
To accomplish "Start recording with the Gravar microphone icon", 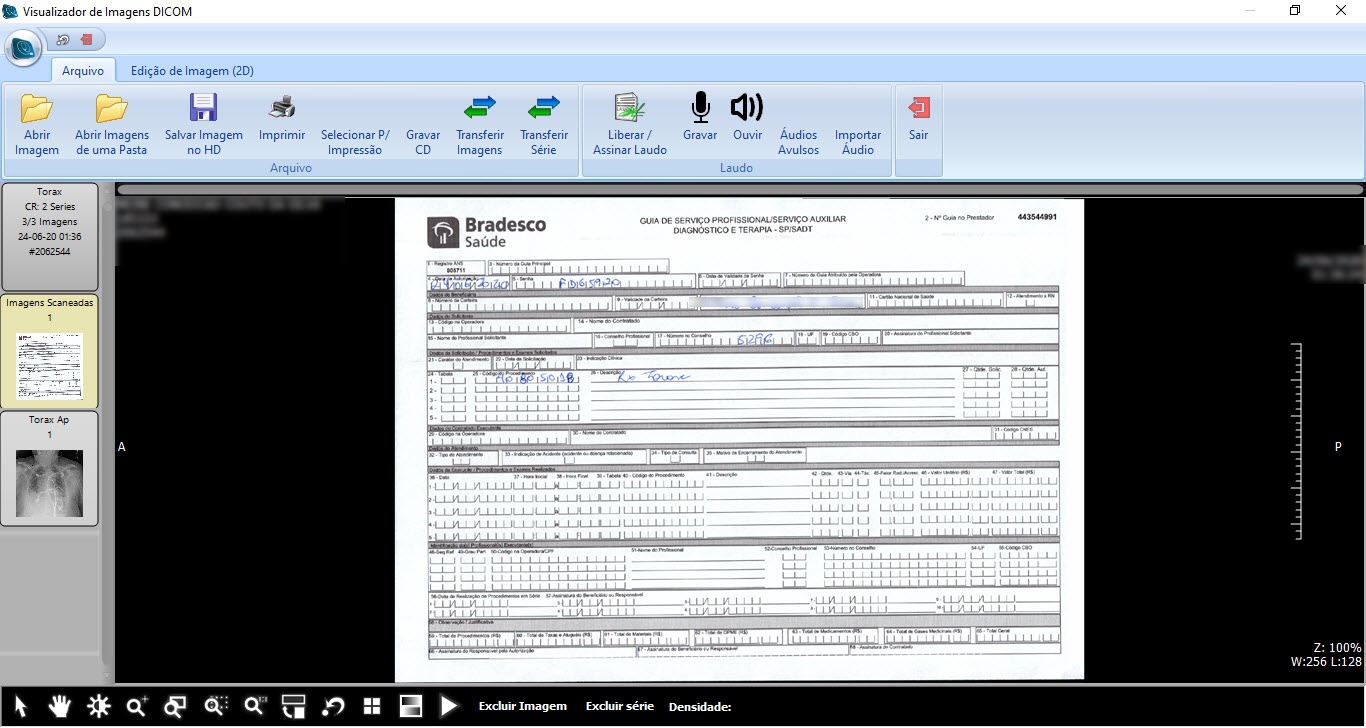I will (700, 108).
